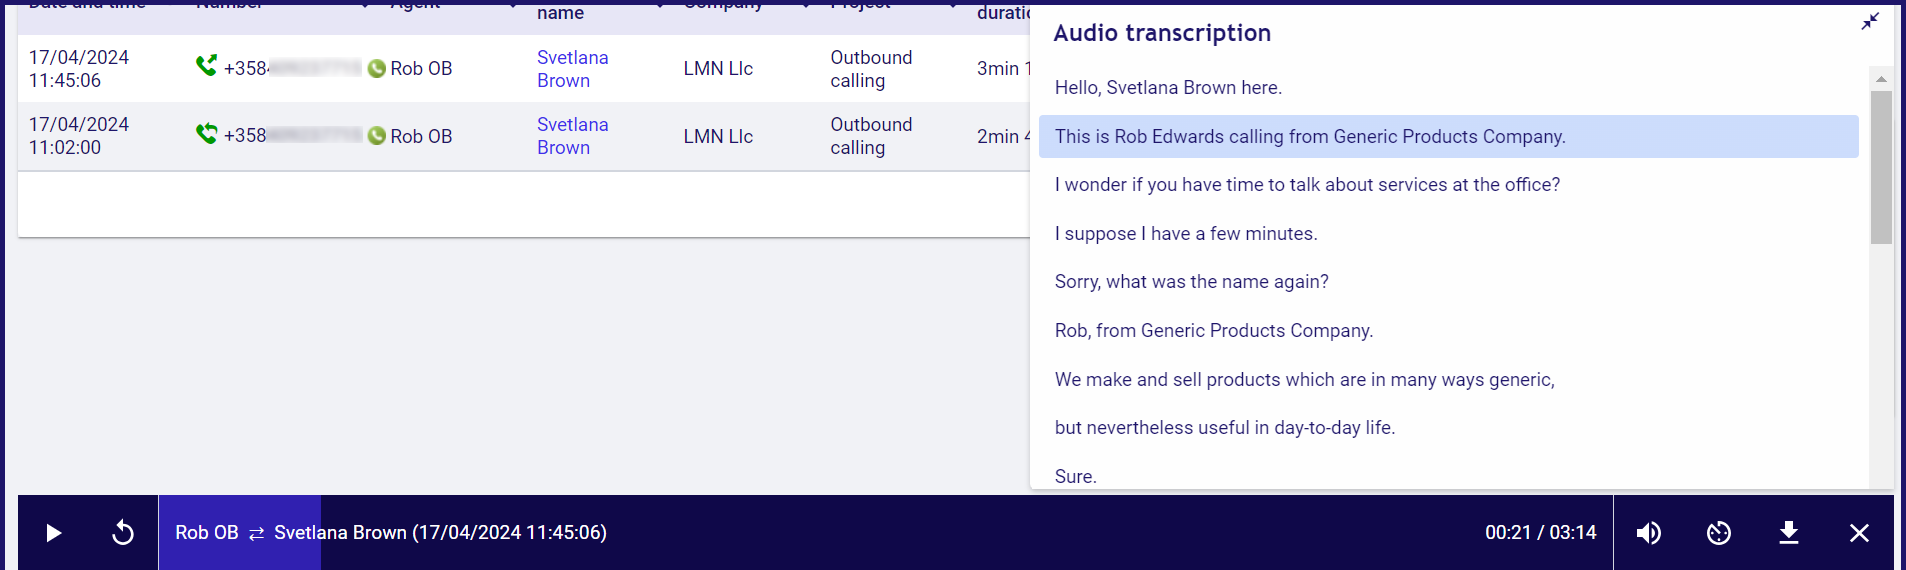The height and width of the screenshot is (570, 1906).
Task: Download the call recording
Action: [1789, 533]
